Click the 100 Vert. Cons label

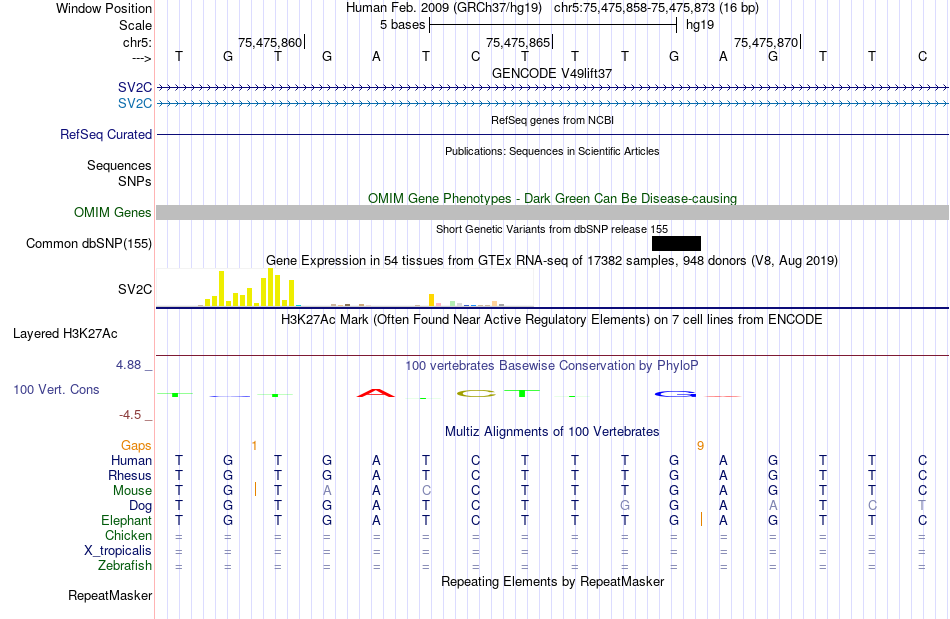coord(56,389)
